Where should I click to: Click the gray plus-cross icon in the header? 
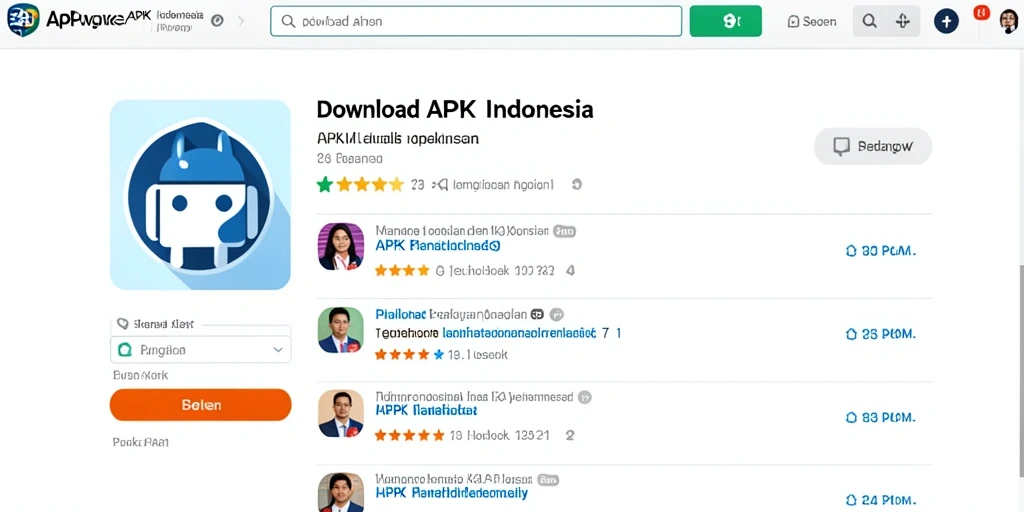pyautogui.click(x=903, y=22)
